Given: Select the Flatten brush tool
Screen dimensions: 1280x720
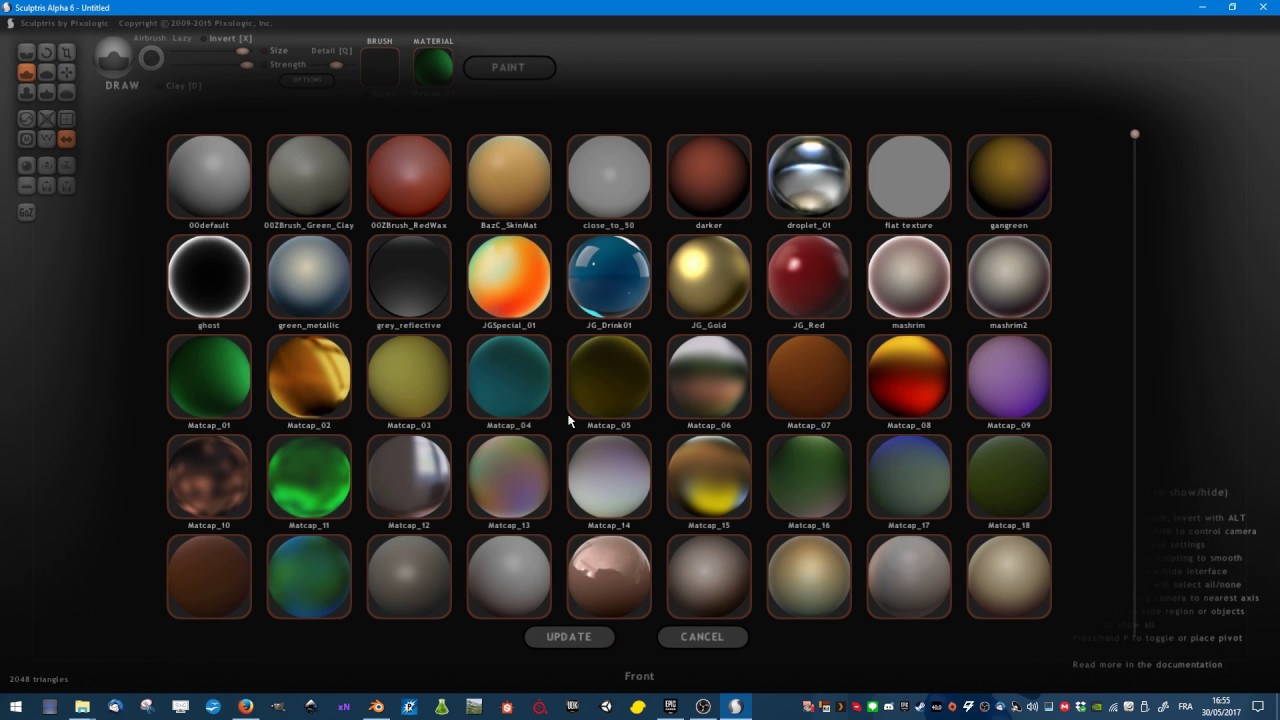Looking at the screenshot, I should click(46, 72).
